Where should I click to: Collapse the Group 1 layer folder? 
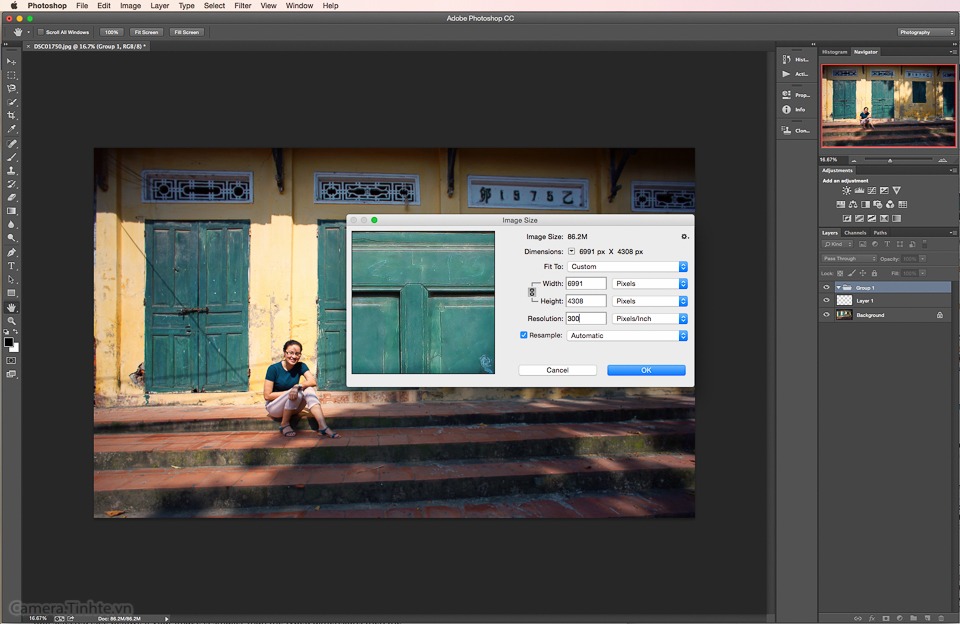point(838,288)
